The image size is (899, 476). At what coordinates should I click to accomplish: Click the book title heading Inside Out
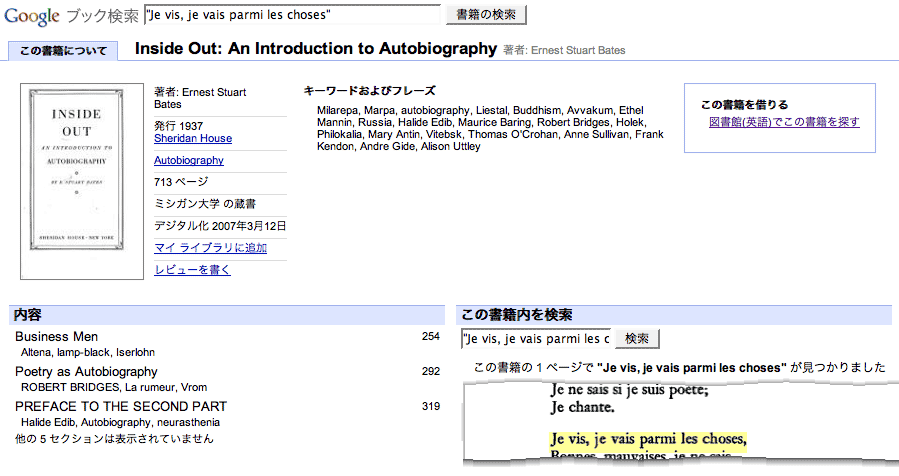click(x=316, y=49)
